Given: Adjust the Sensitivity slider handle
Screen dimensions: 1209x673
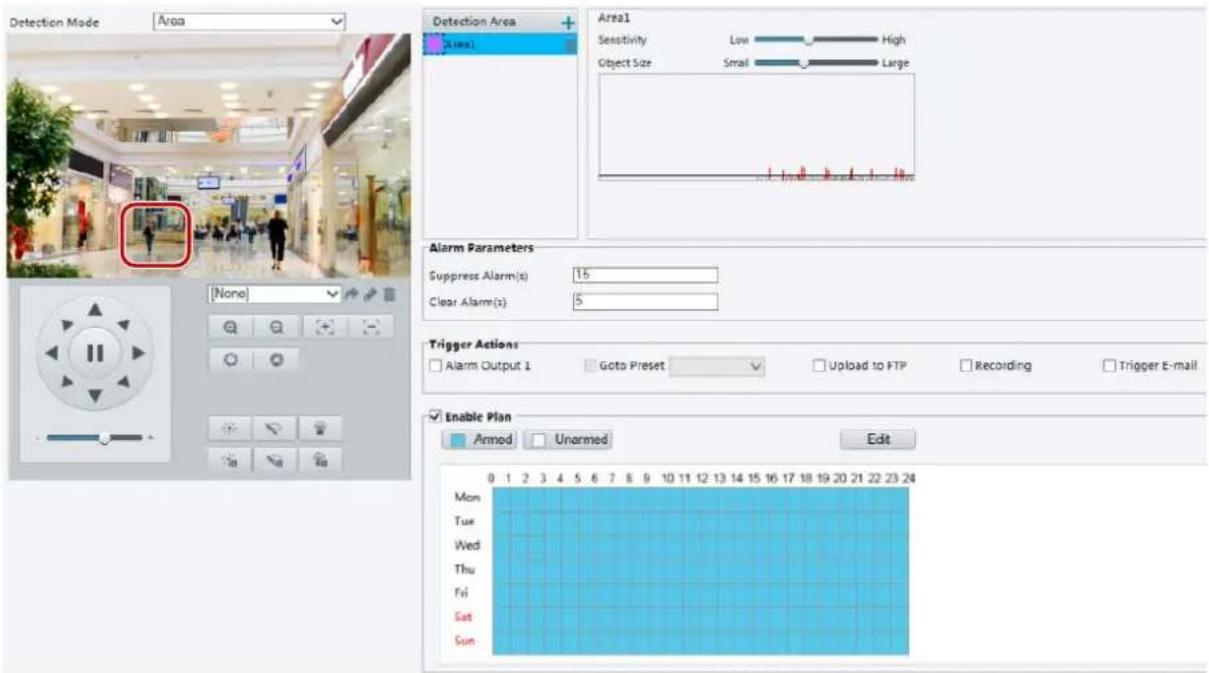Looking at the screenshot, I should coord(808,41).
